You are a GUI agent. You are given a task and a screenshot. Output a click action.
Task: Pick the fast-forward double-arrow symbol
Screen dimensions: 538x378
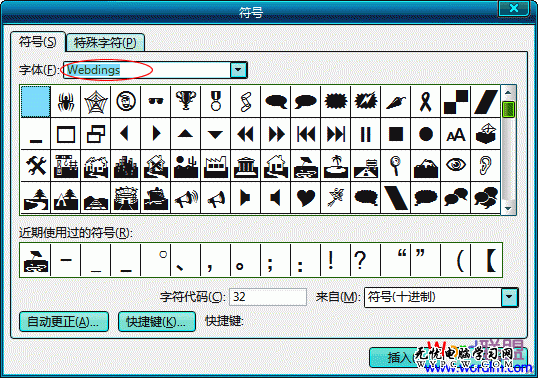click(x=276, y=134)
